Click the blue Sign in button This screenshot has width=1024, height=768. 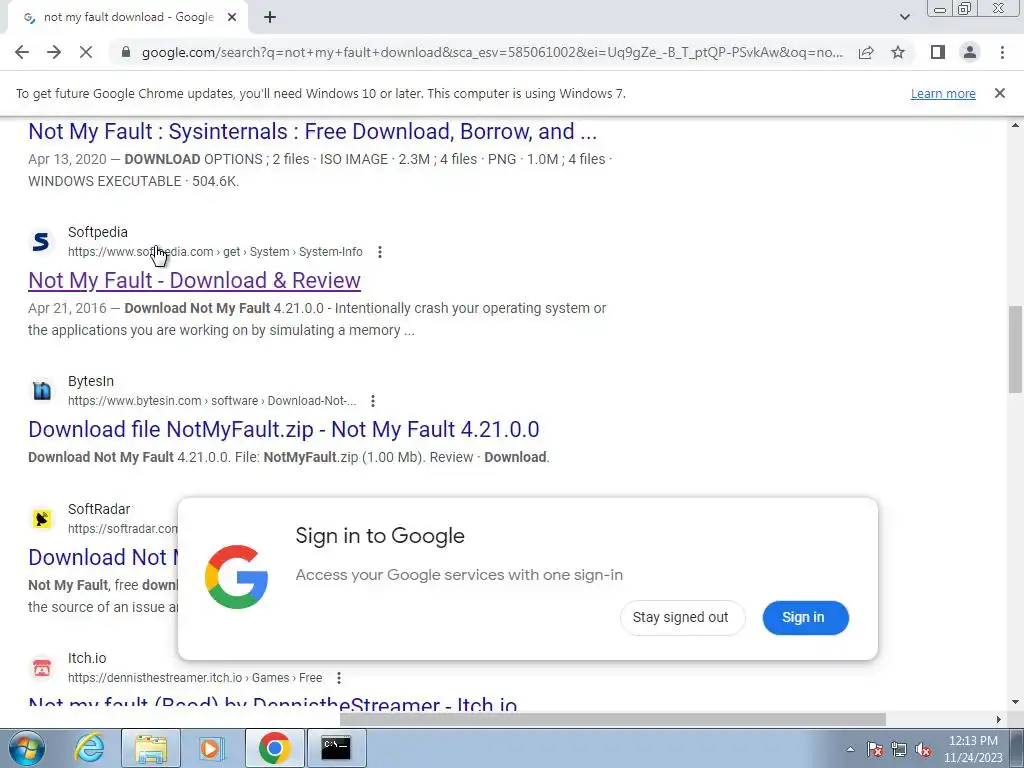[x=805, y=617]
